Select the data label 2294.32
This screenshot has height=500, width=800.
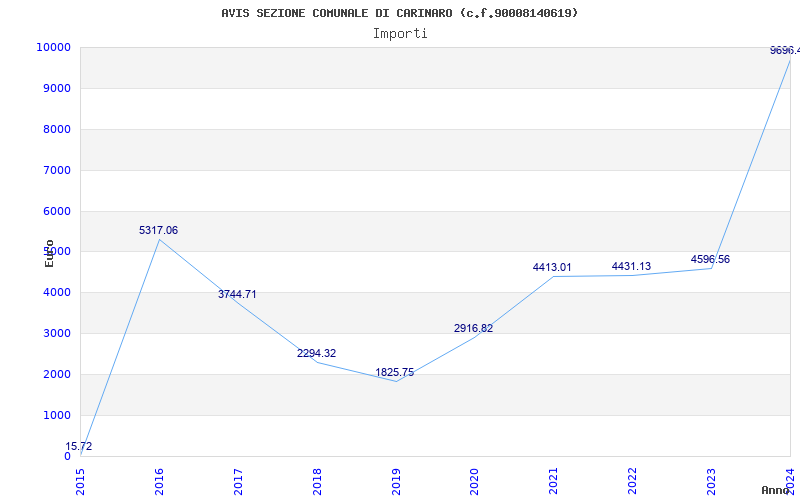click(316, 353)
